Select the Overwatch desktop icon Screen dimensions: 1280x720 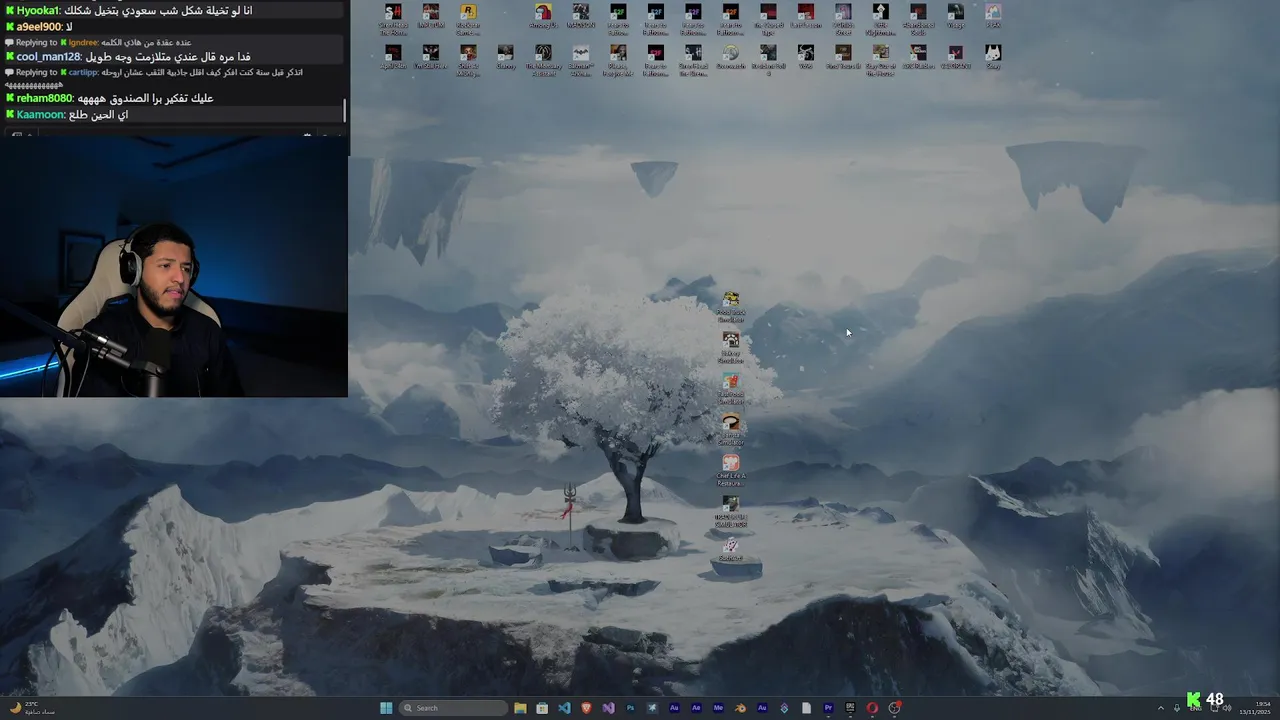pos(730,57)
